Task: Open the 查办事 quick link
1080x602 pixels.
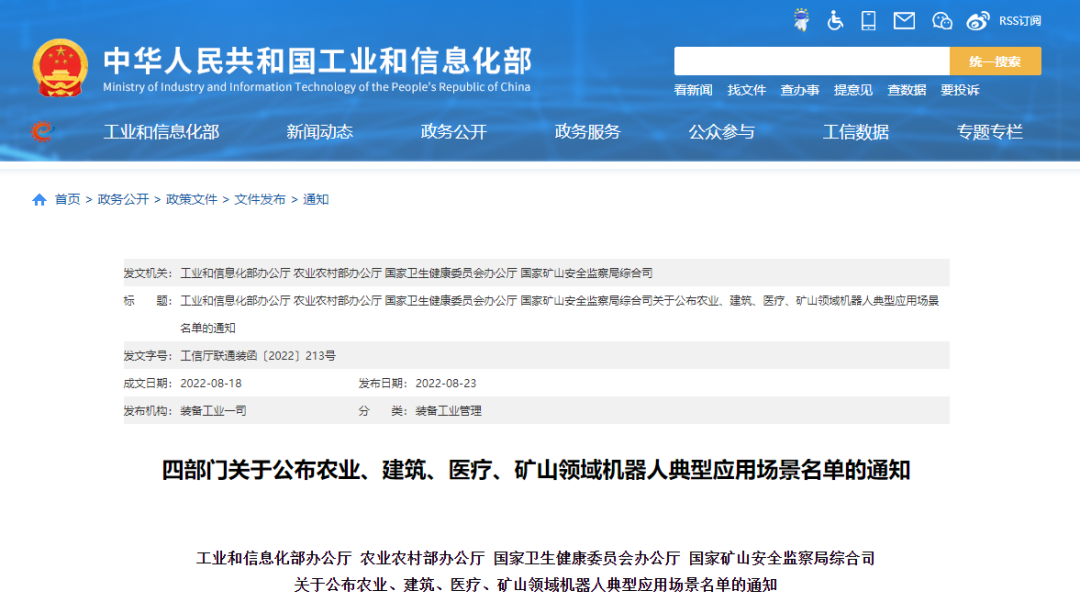Action: 800,90
